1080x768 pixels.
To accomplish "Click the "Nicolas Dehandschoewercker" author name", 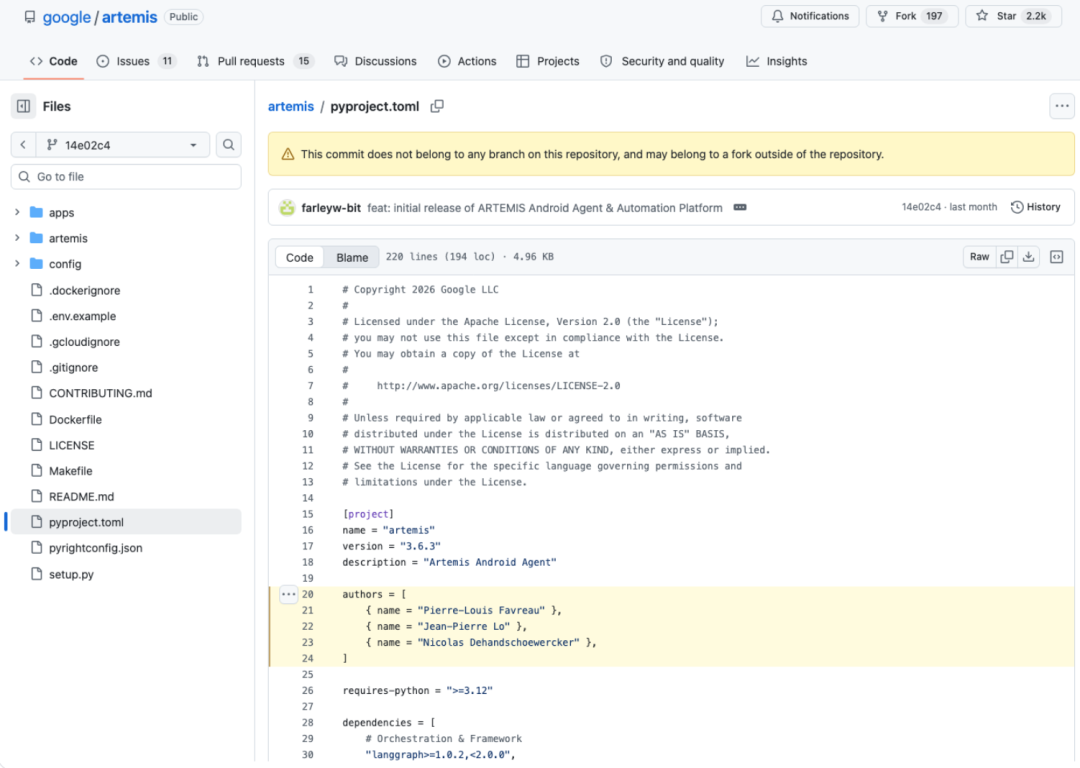I will (499, 642).
